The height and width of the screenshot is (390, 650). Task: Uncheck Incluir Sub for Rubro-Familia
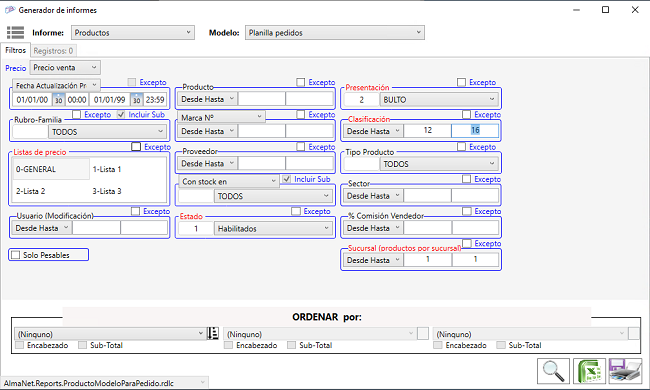[121, 114]
